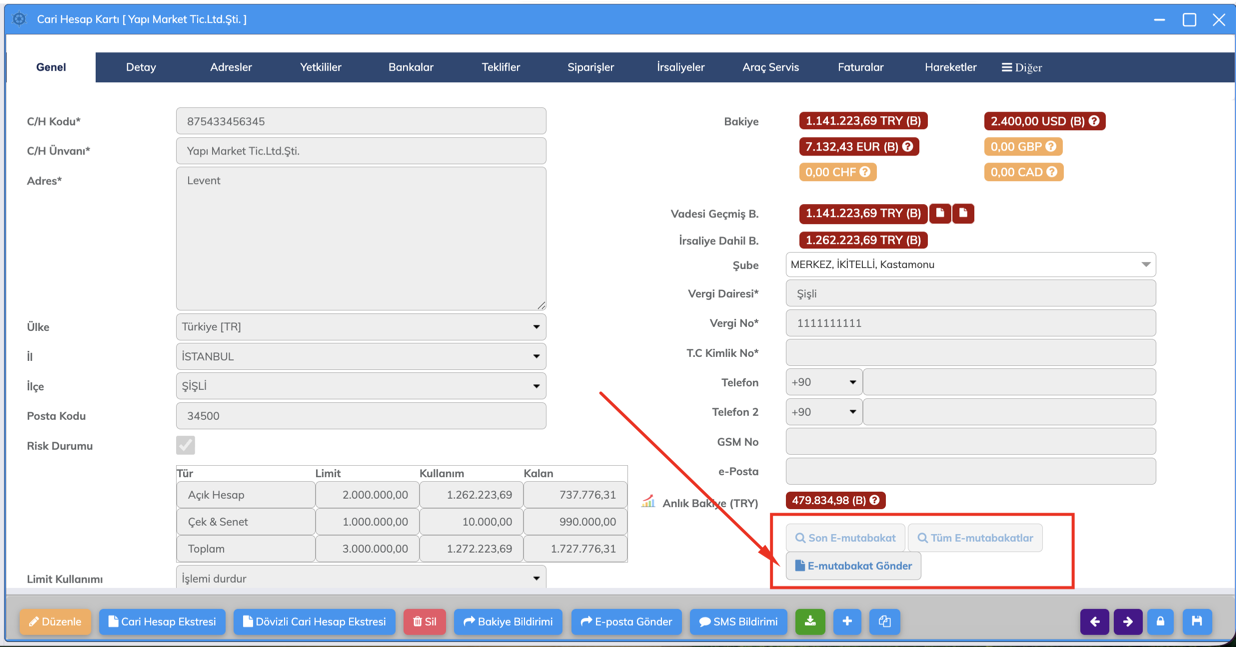The image size is (1236, 647).
Task: Click the lock icon button
Action: click(1161, 622)
